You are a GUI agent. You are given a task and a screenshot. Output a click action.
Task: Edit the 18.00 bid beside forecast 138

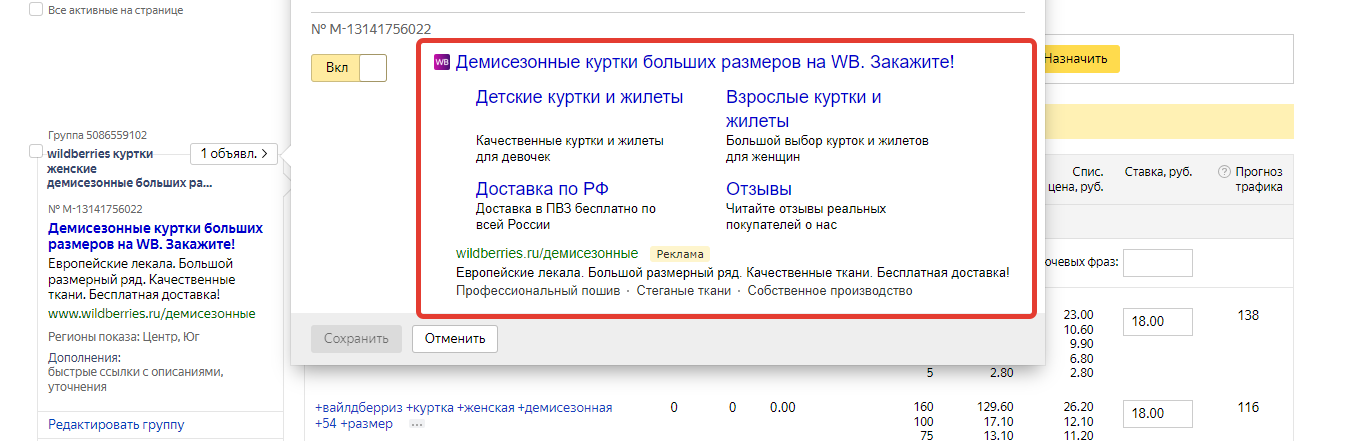point(1158,322)
